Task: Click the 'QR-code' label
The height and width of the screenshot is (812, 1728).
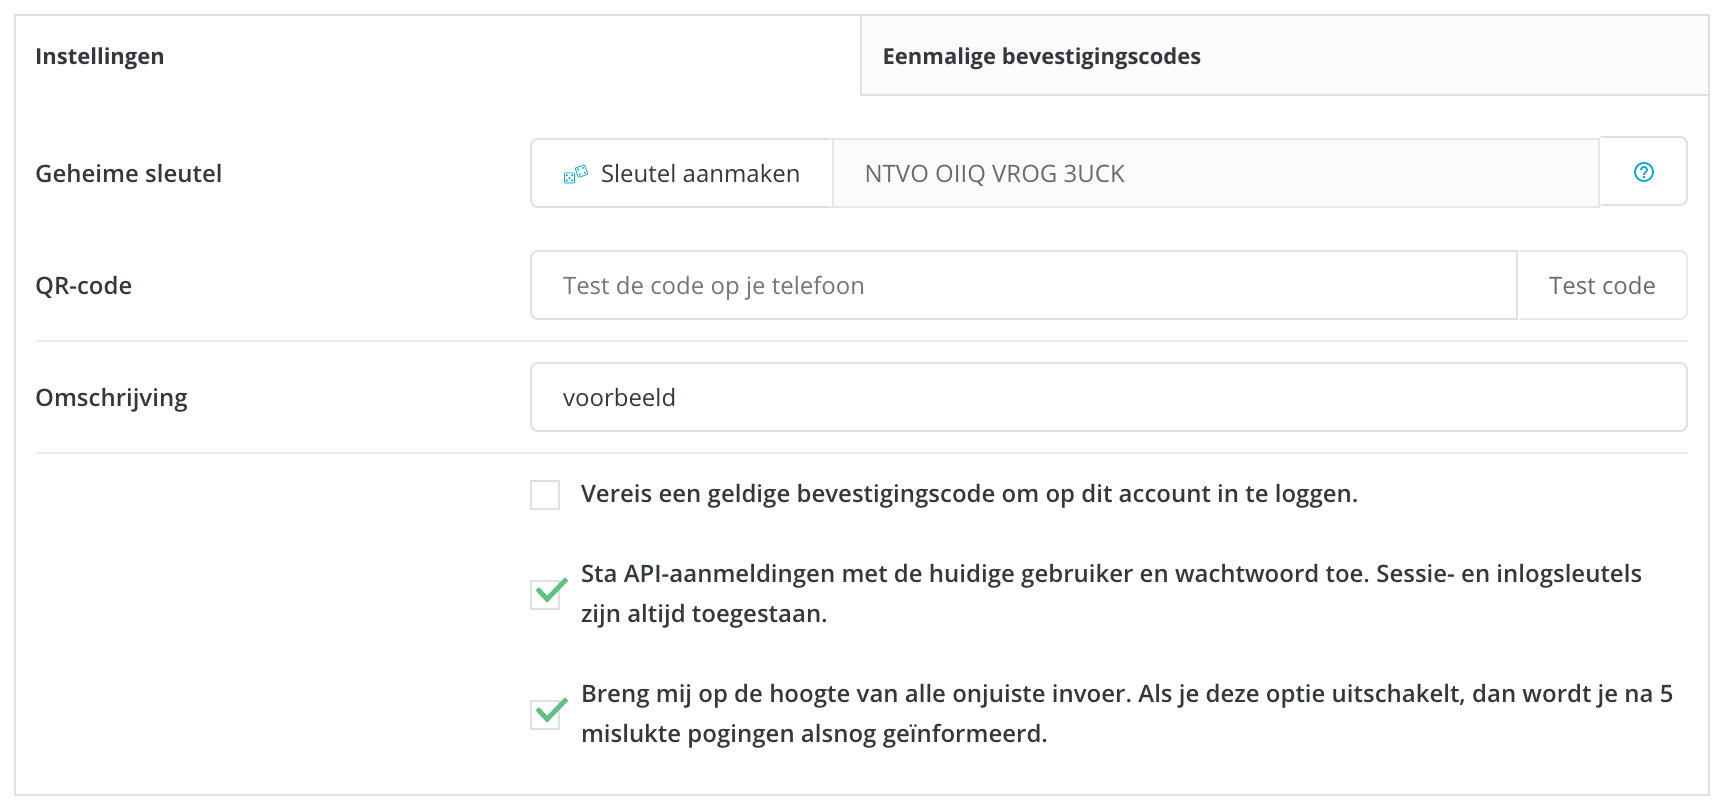Action: coord(84,285)
